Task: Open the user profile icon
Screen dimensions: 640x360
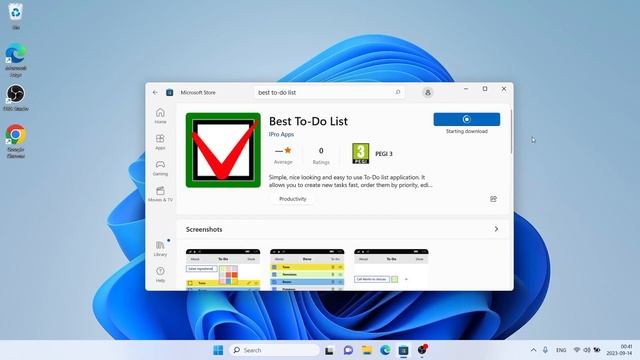Action: tap(427, 93)
